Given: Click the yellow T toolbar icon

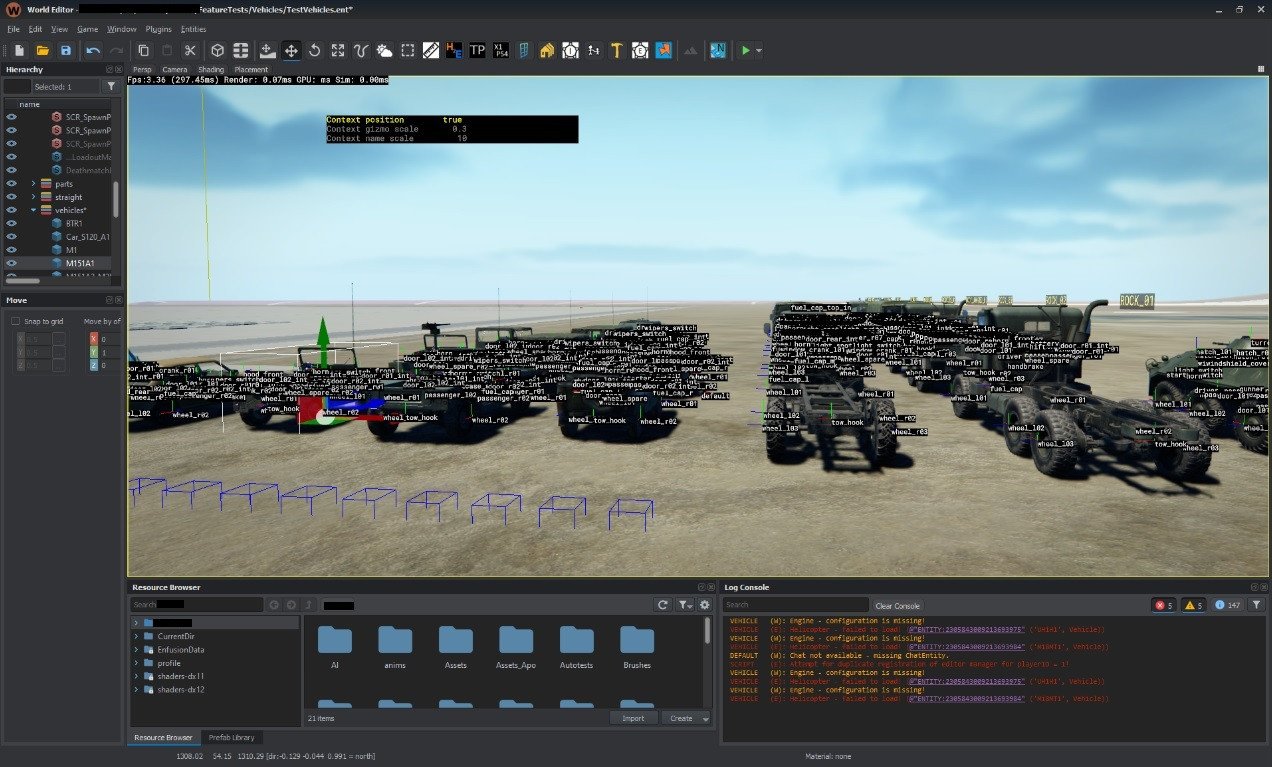Looking at the screenshot, I should tap(617, 50).
